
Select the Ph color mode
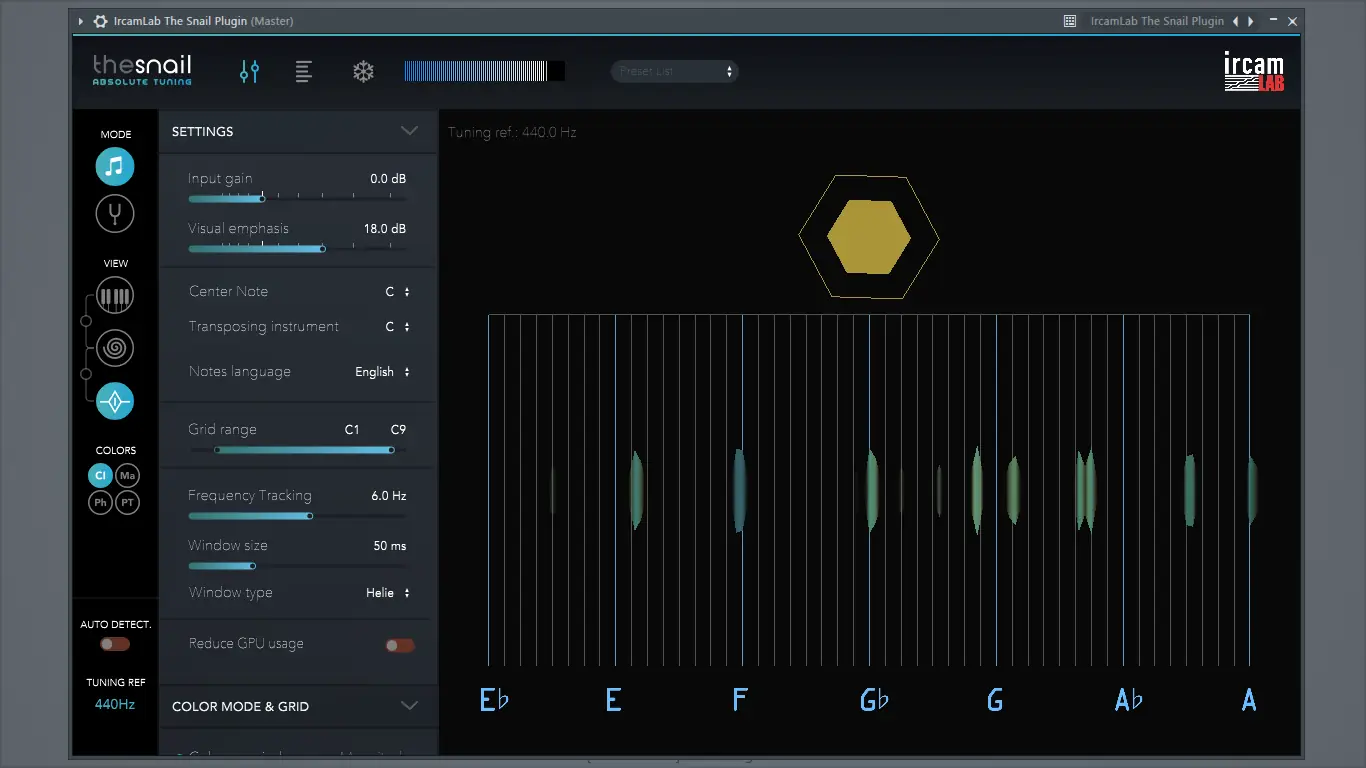(100, 503)
